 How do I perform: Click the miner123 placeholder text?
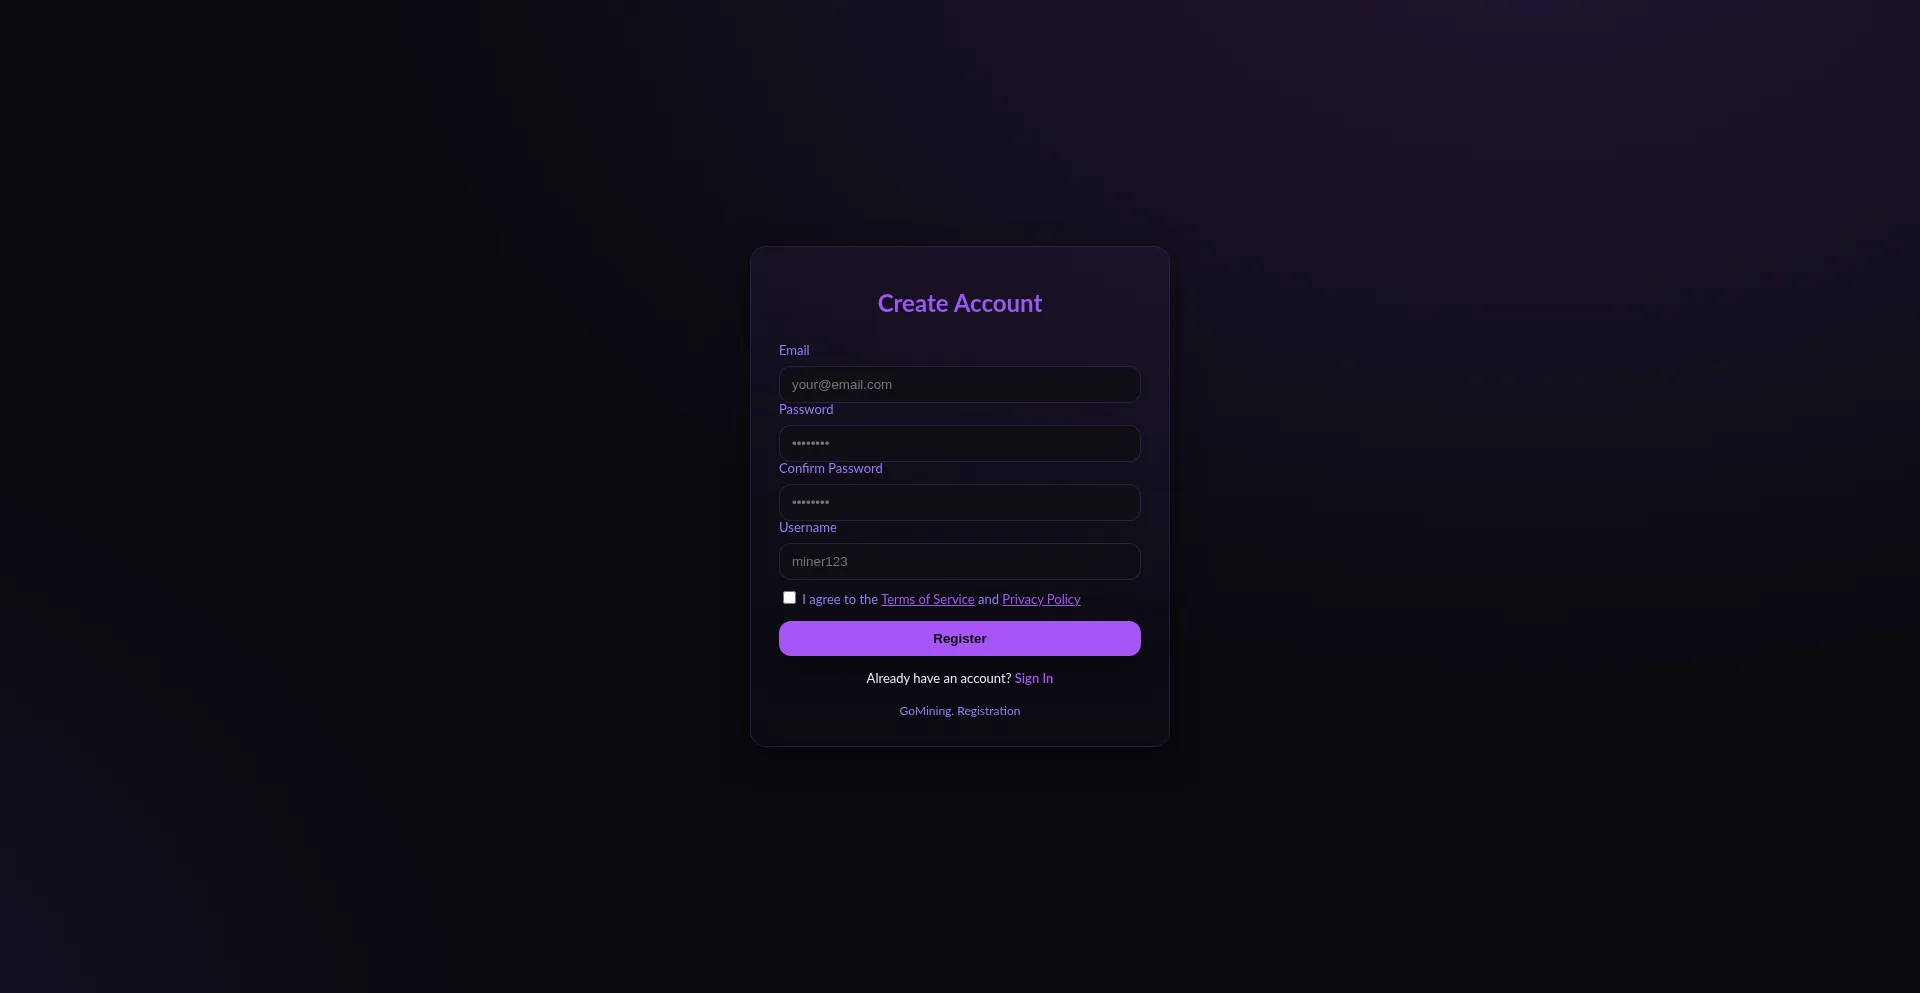819,561
